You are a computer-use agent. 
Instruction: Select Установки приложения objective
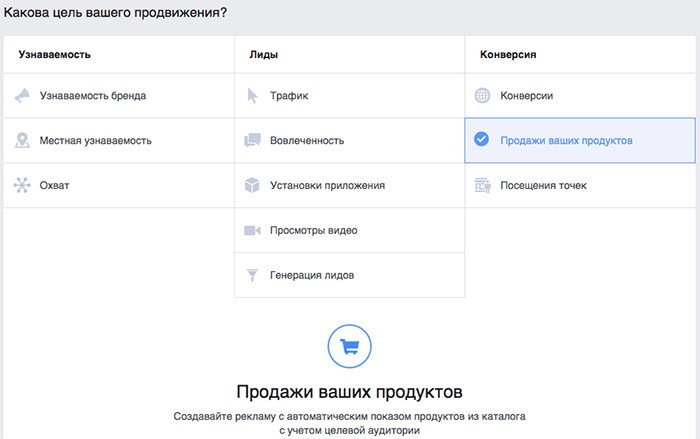350,185
